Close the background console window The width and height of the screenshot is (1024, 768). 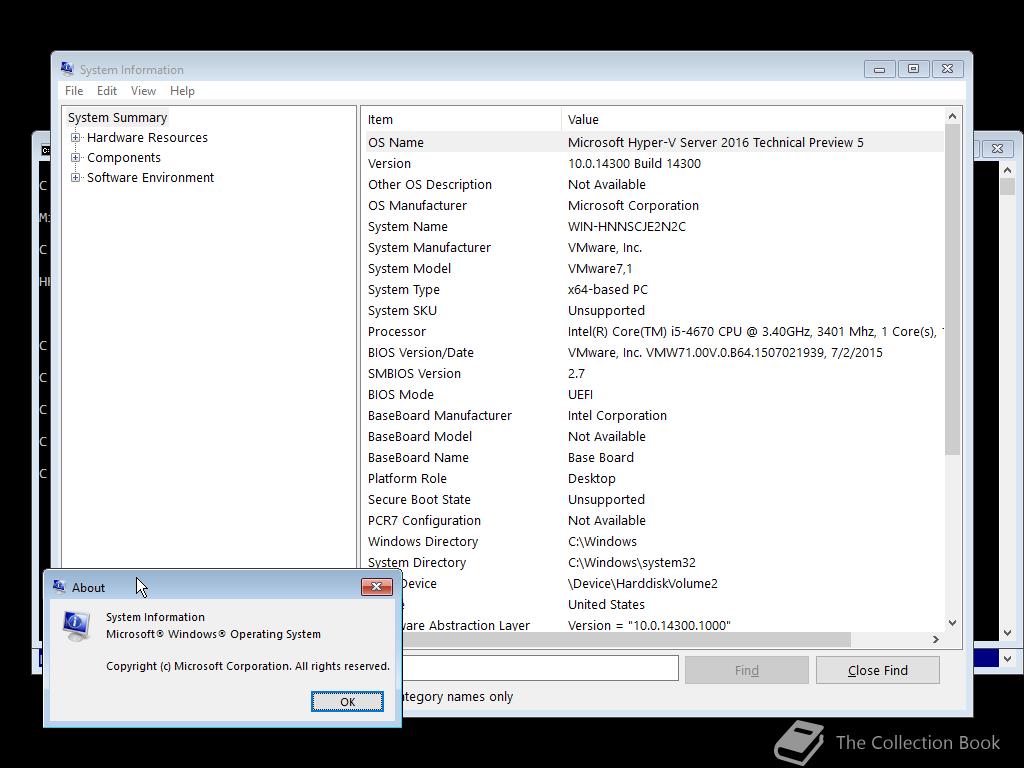click(x=997, y=149)
